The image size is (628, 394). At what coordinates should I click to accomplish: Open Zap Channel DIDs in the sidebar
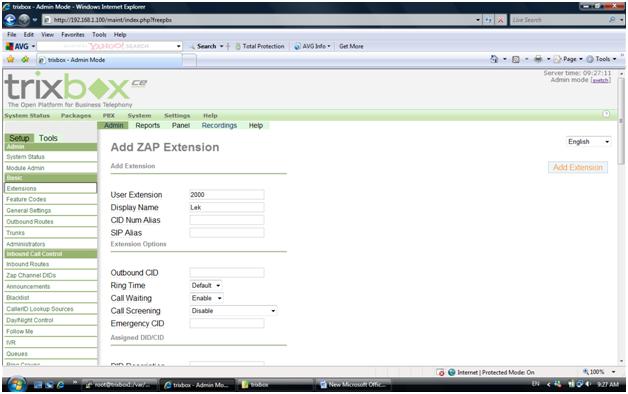(50, 275)
